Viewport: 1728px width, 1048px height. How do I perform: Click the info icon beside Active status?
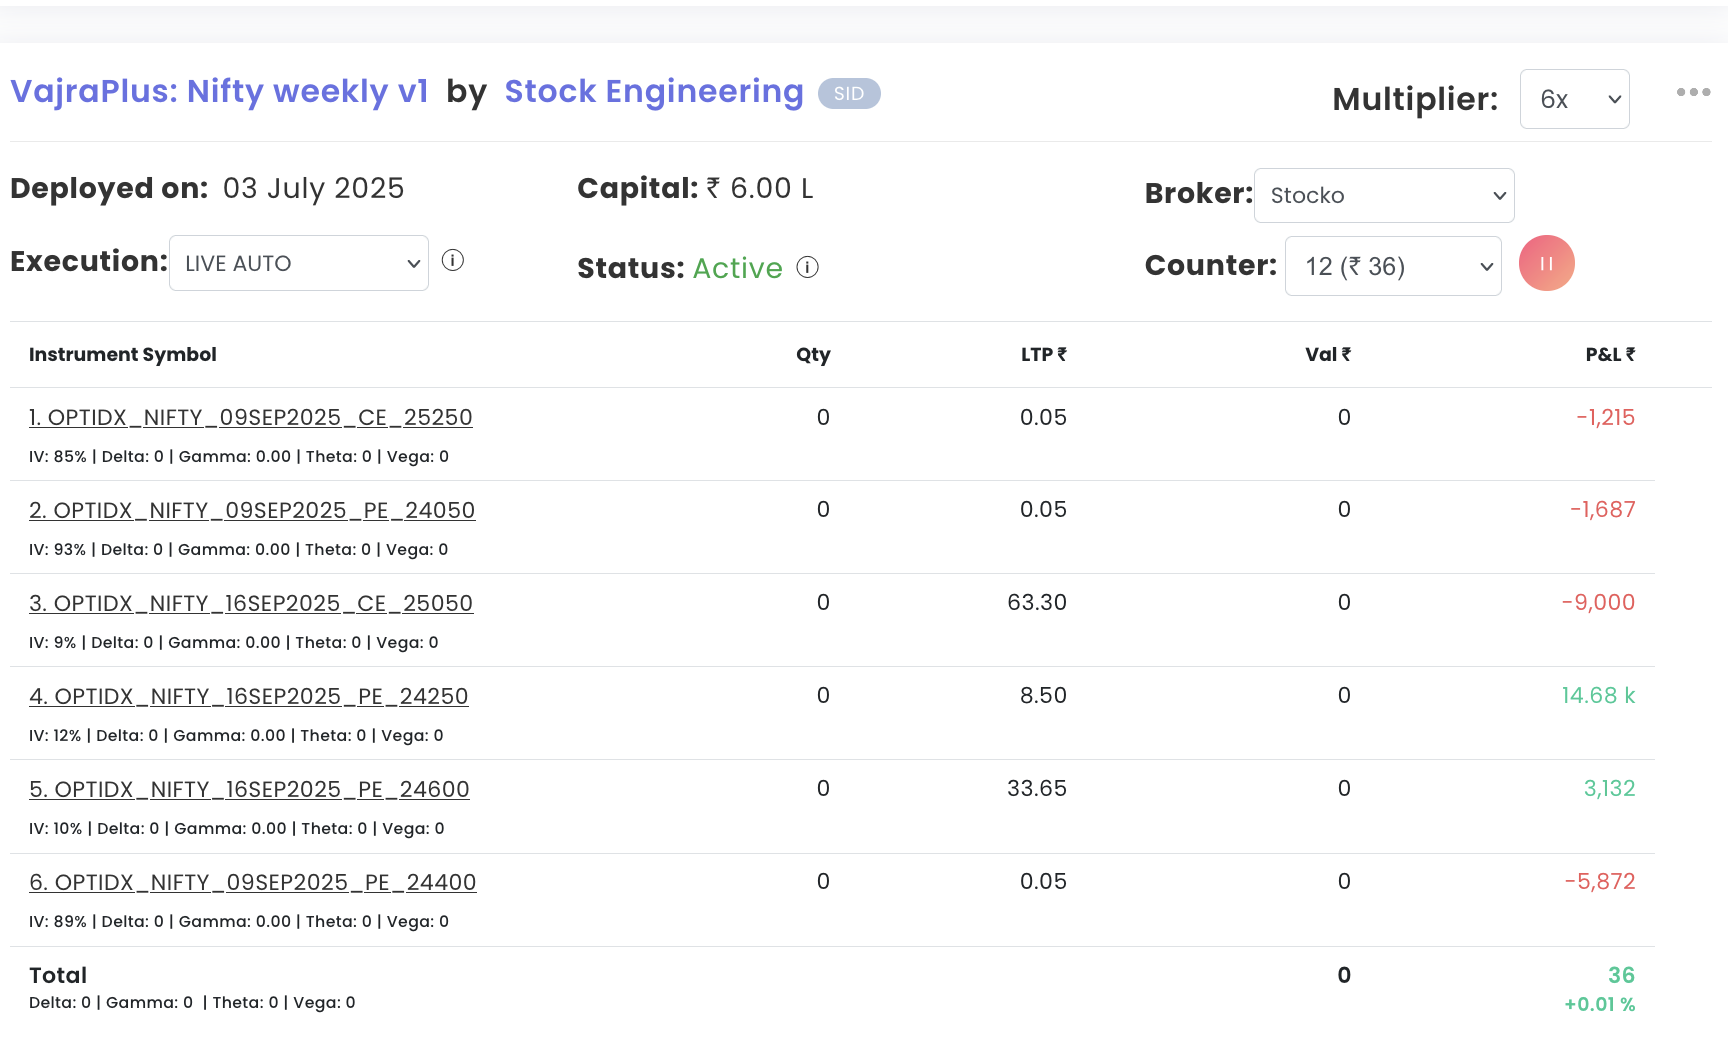(807, 267)
